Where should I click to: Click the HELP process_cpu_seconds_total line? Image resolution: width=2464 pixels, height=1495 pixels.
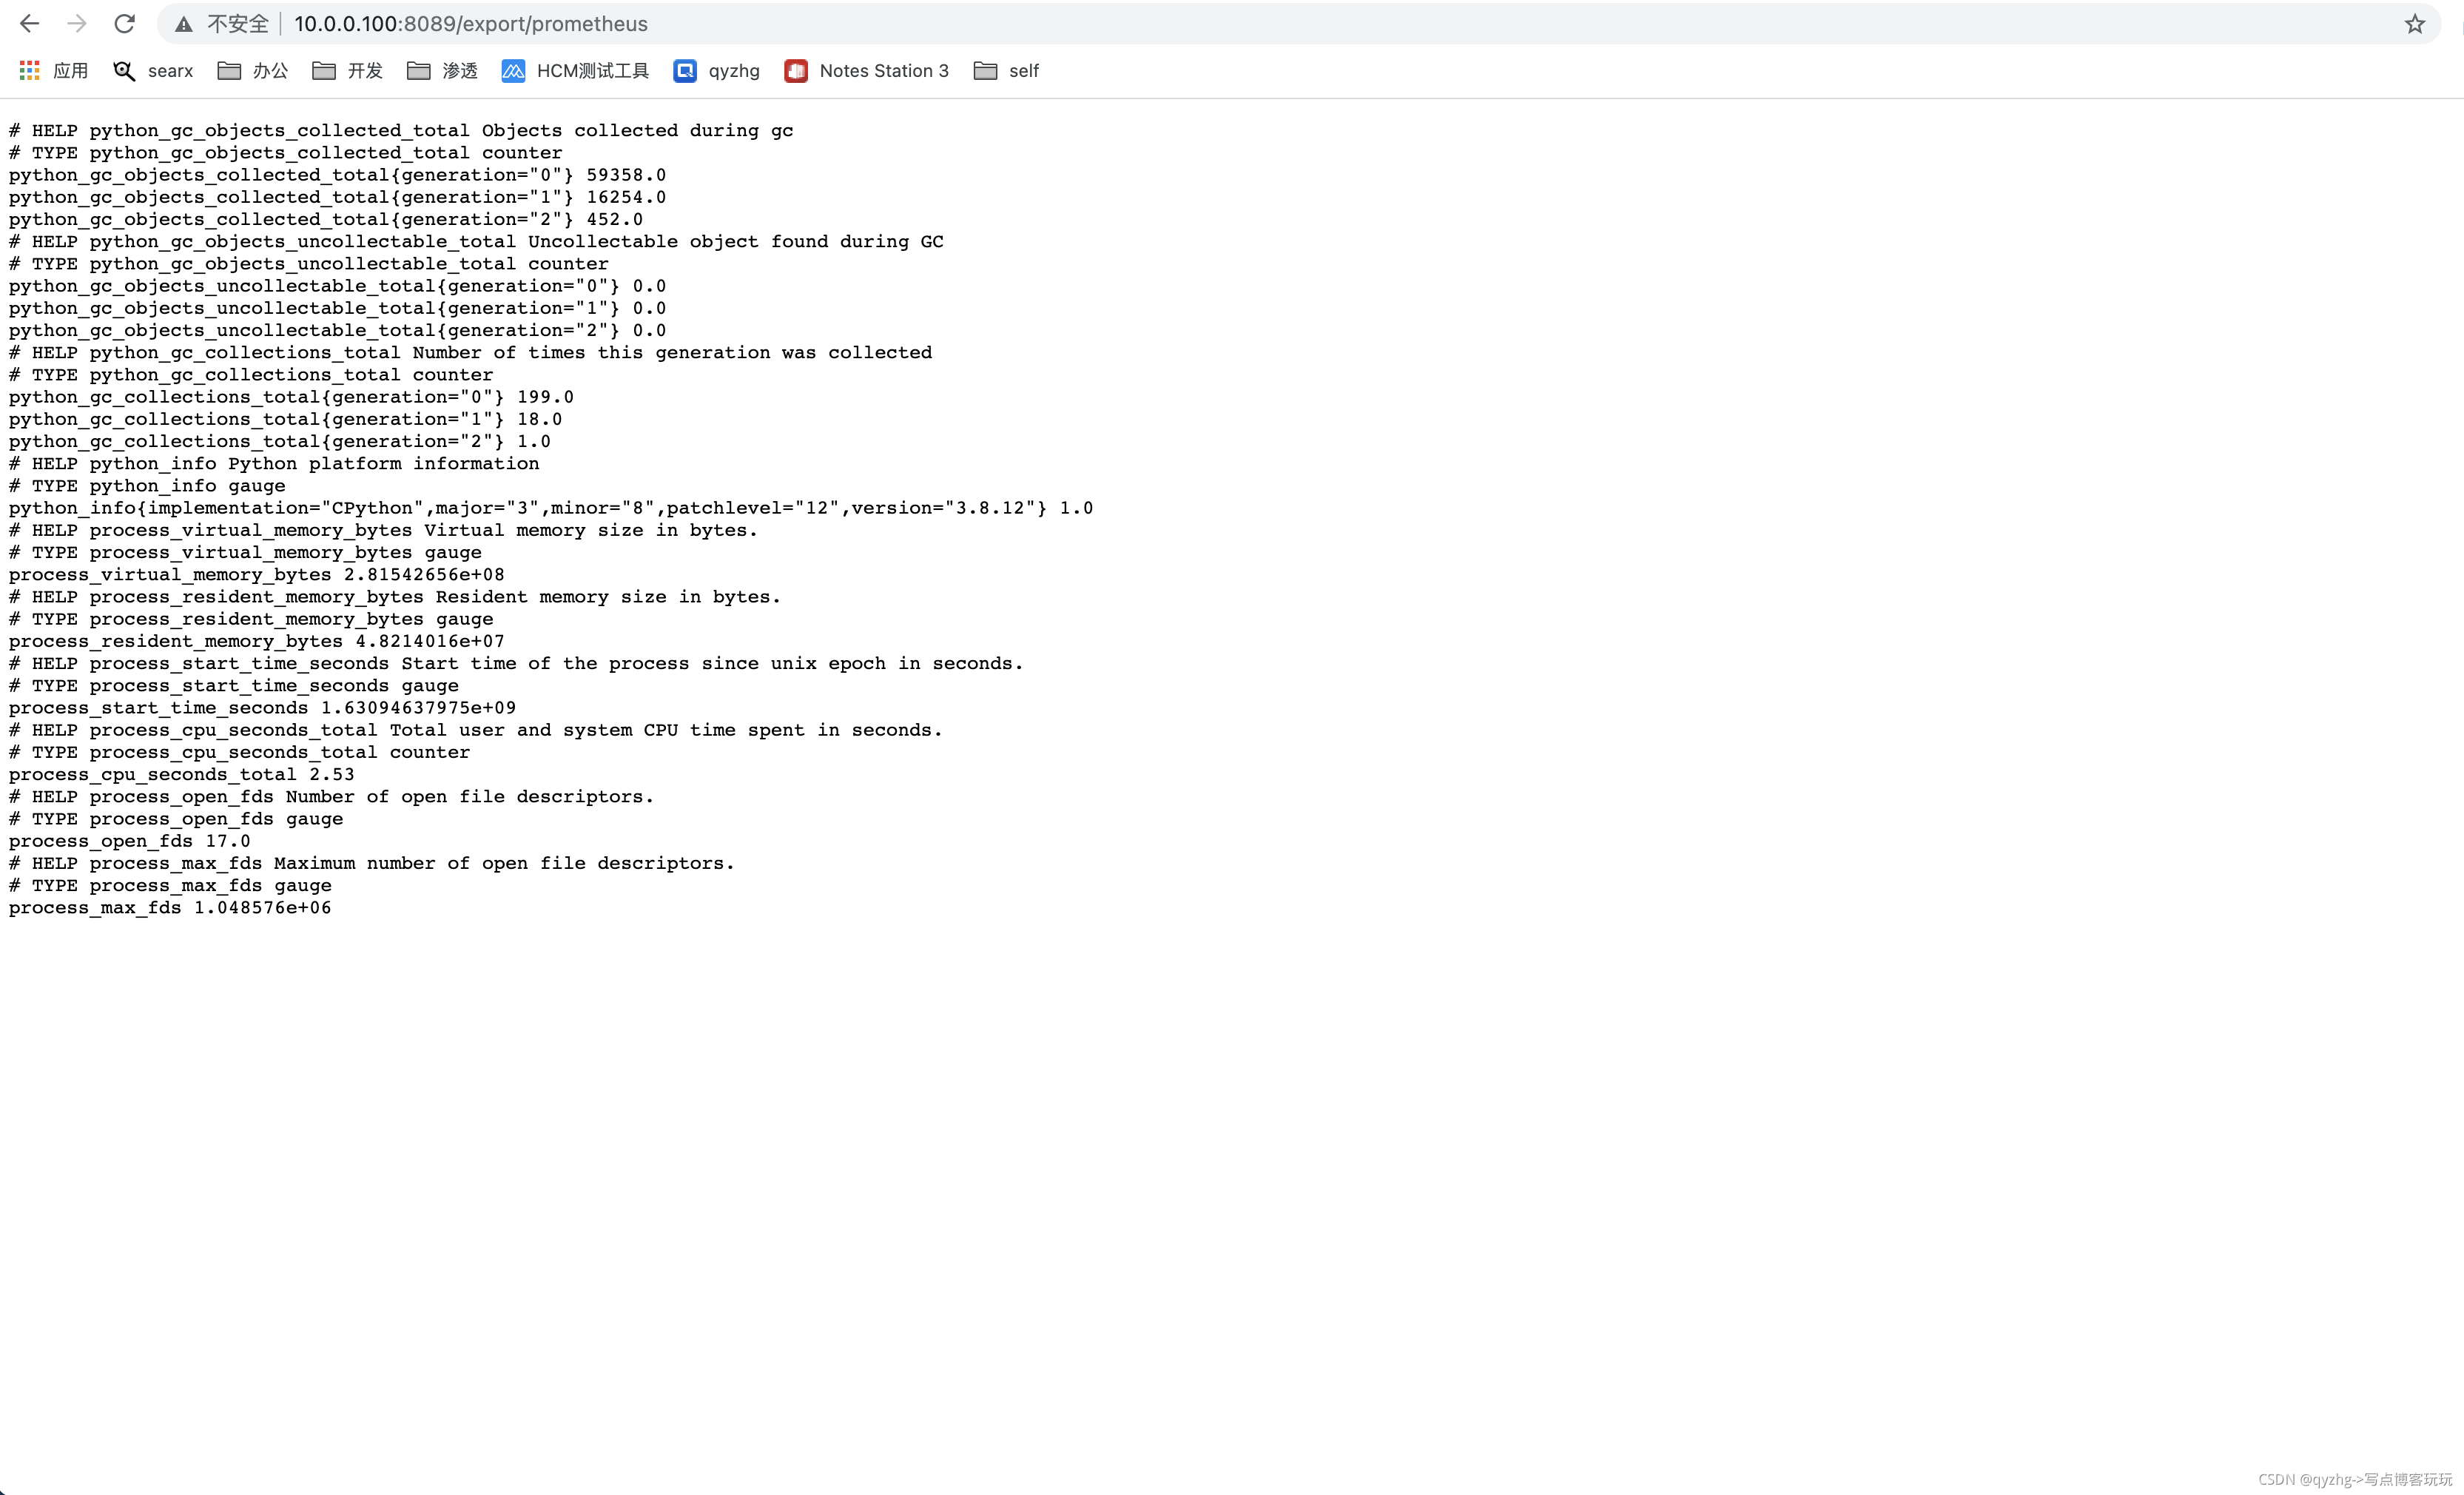[x=476, y=730]
